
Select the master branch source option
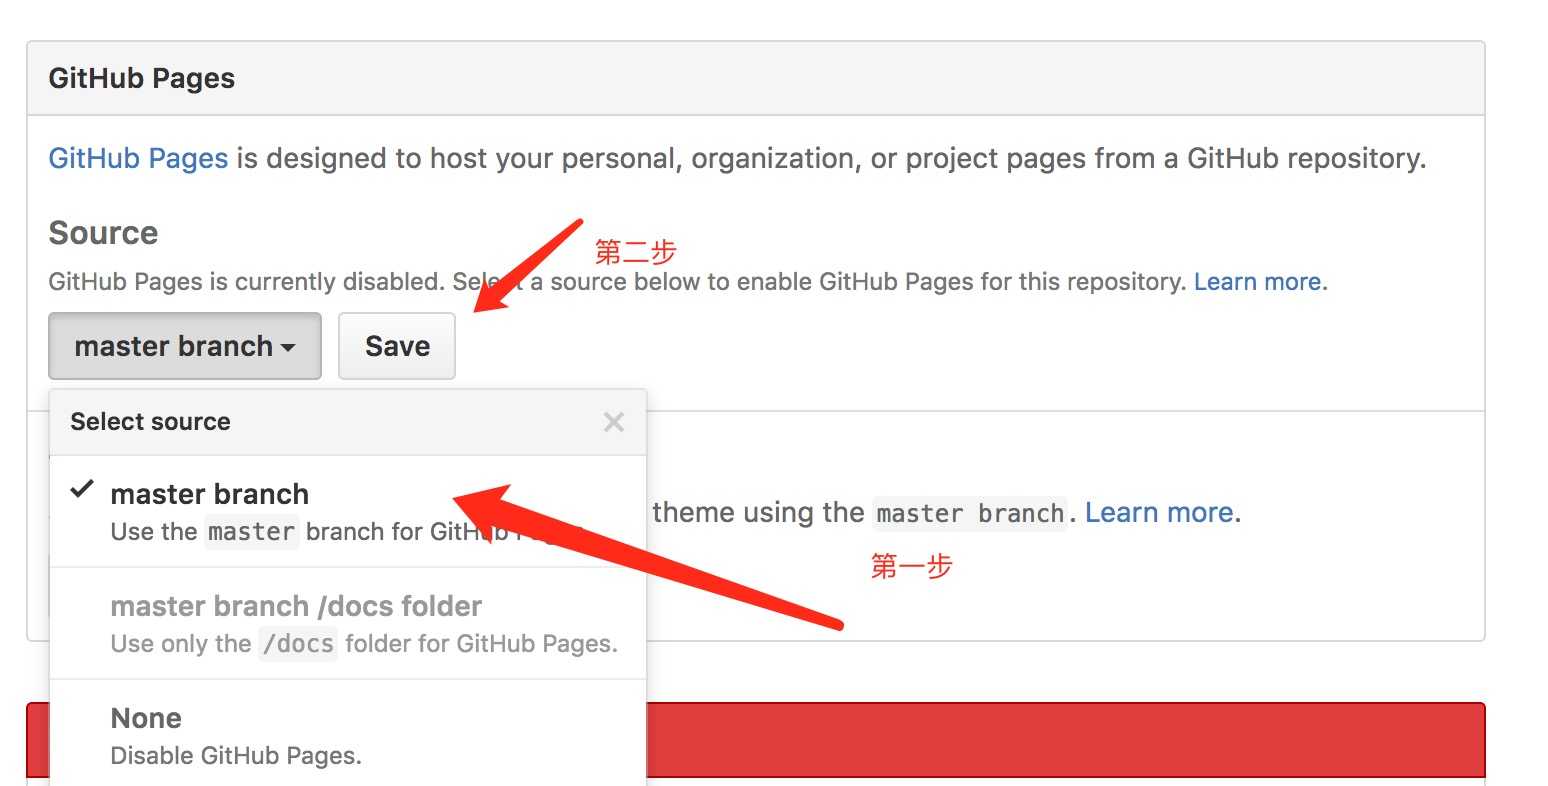point(209,494)
